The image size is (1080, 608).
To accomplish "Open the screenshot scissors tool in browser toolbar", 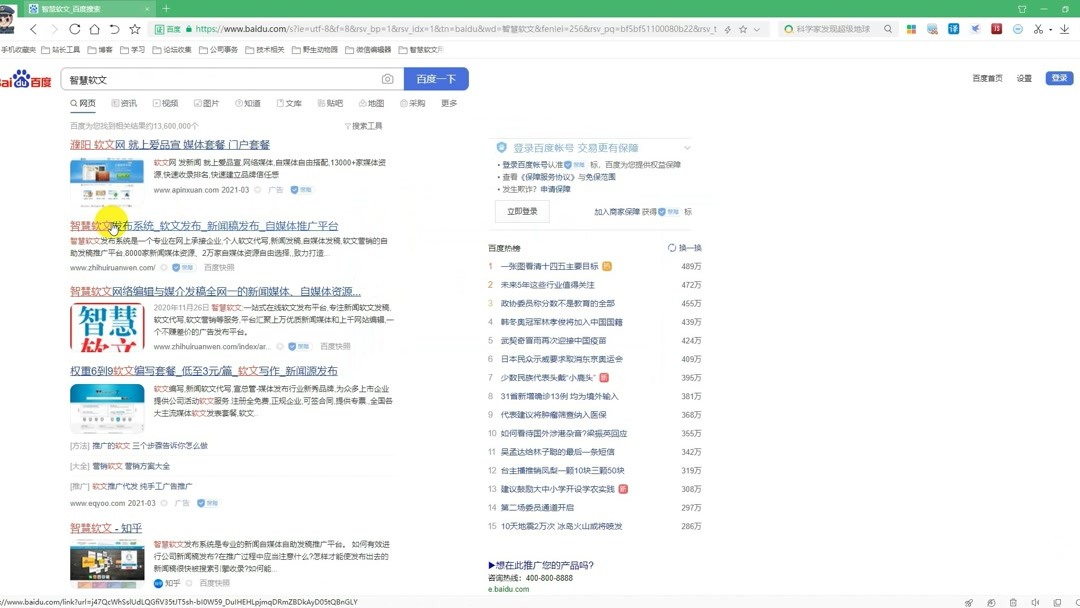I will (1037, 29).
